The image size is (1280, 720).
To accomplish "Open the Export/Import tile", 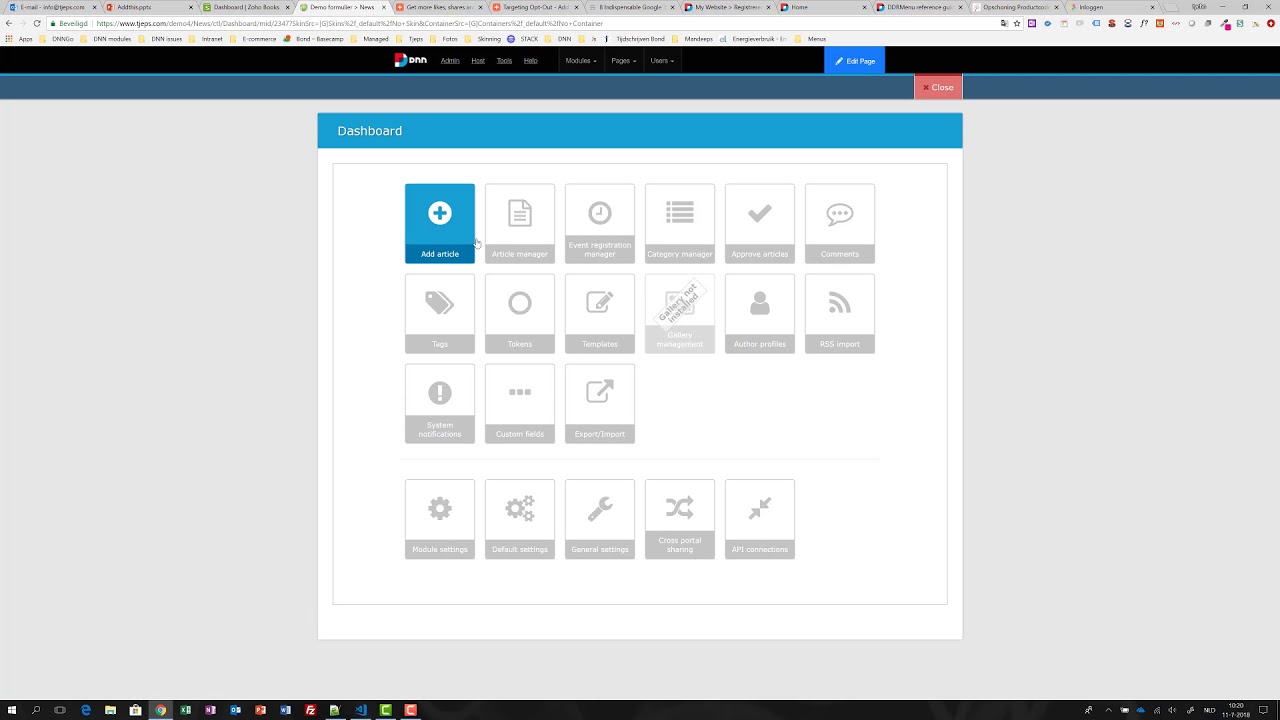I will 600,404.
